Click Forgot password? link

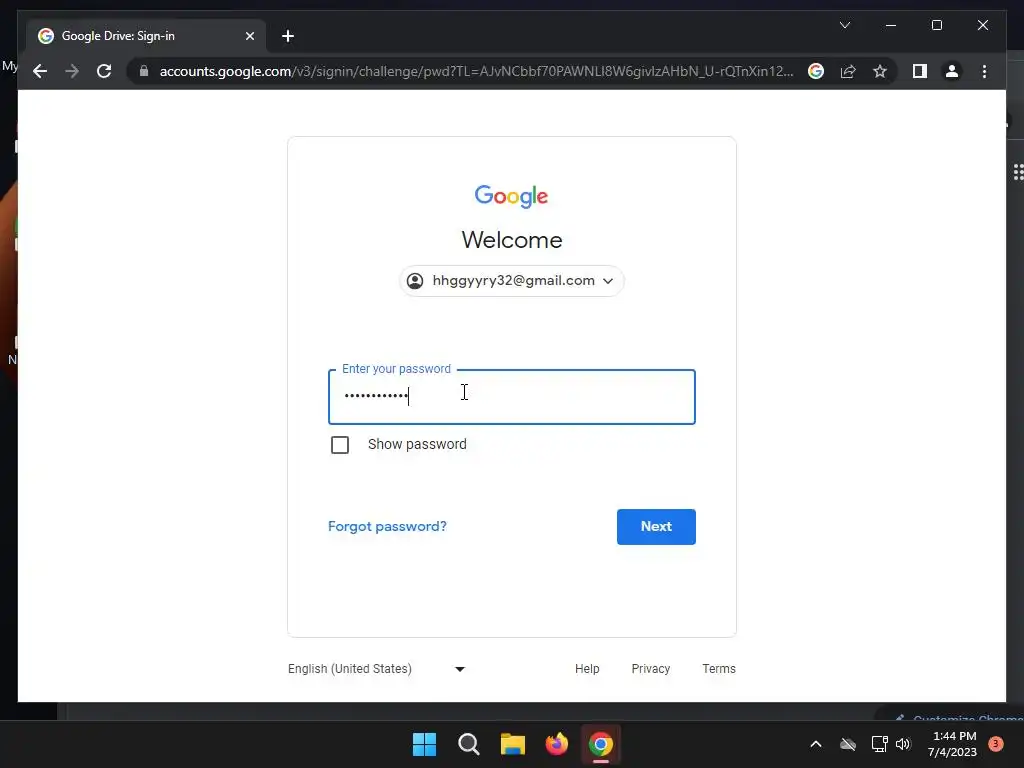pos(387,526)
